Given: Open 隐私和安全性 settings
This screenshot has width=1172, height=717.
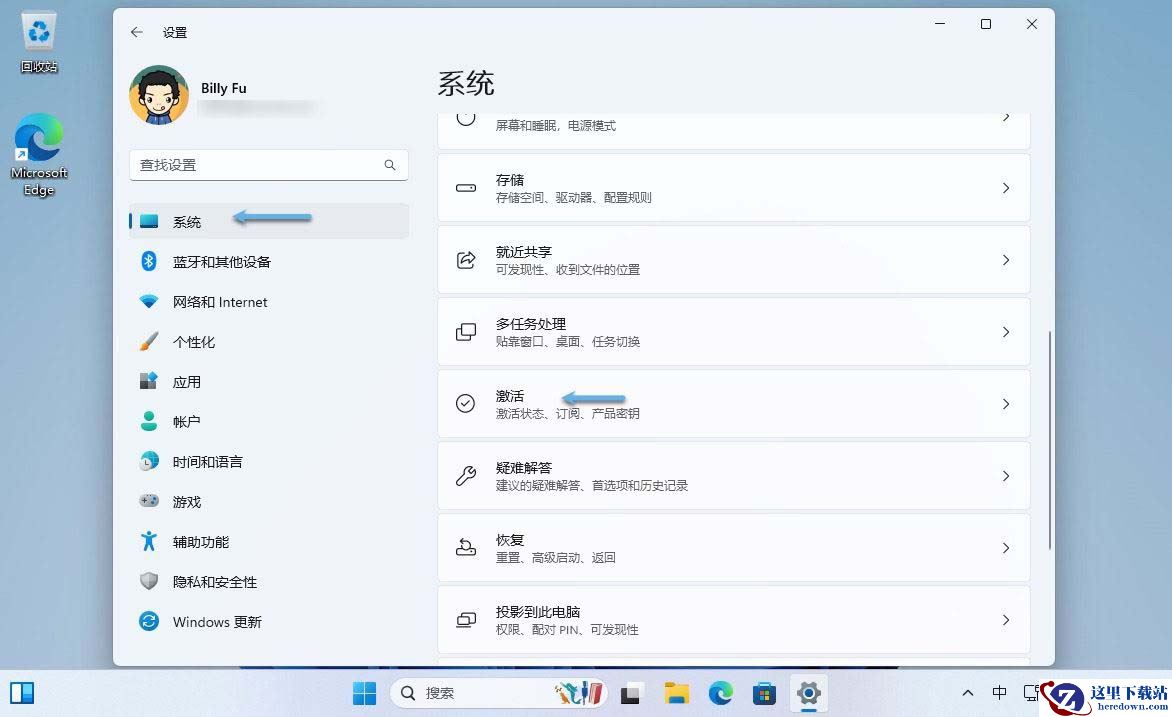Looking at the screenshot, I should tap(269, 582).
